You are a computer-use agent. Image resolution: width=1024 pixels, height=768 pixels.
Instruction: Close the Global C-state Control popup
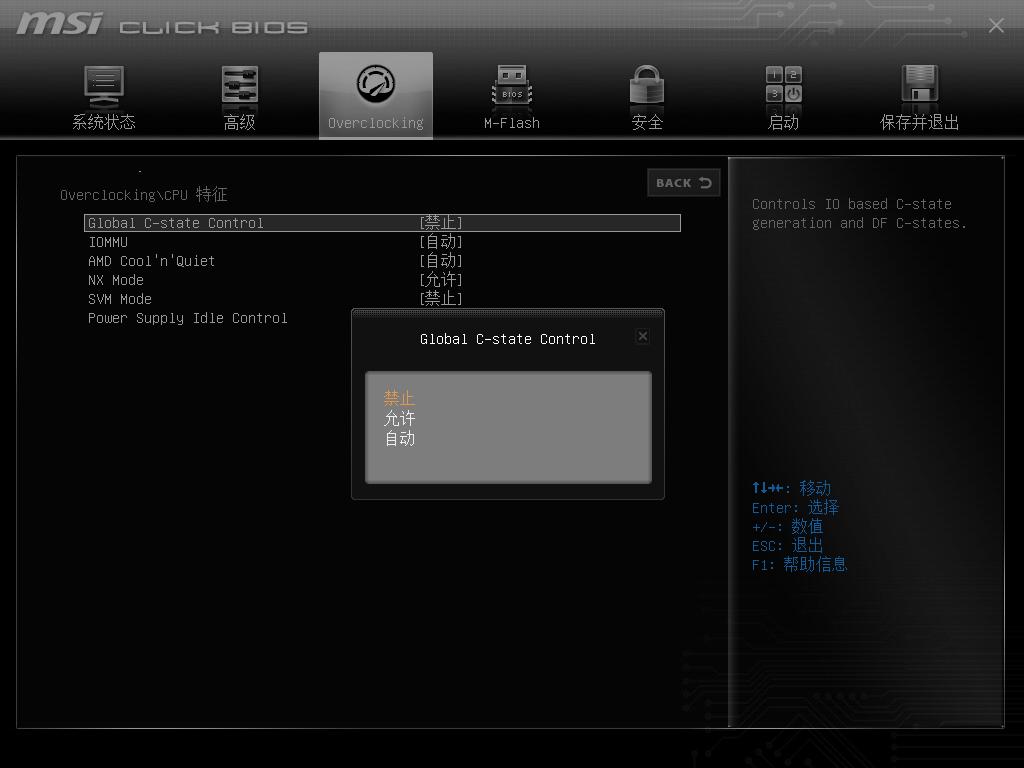[643, 337]
